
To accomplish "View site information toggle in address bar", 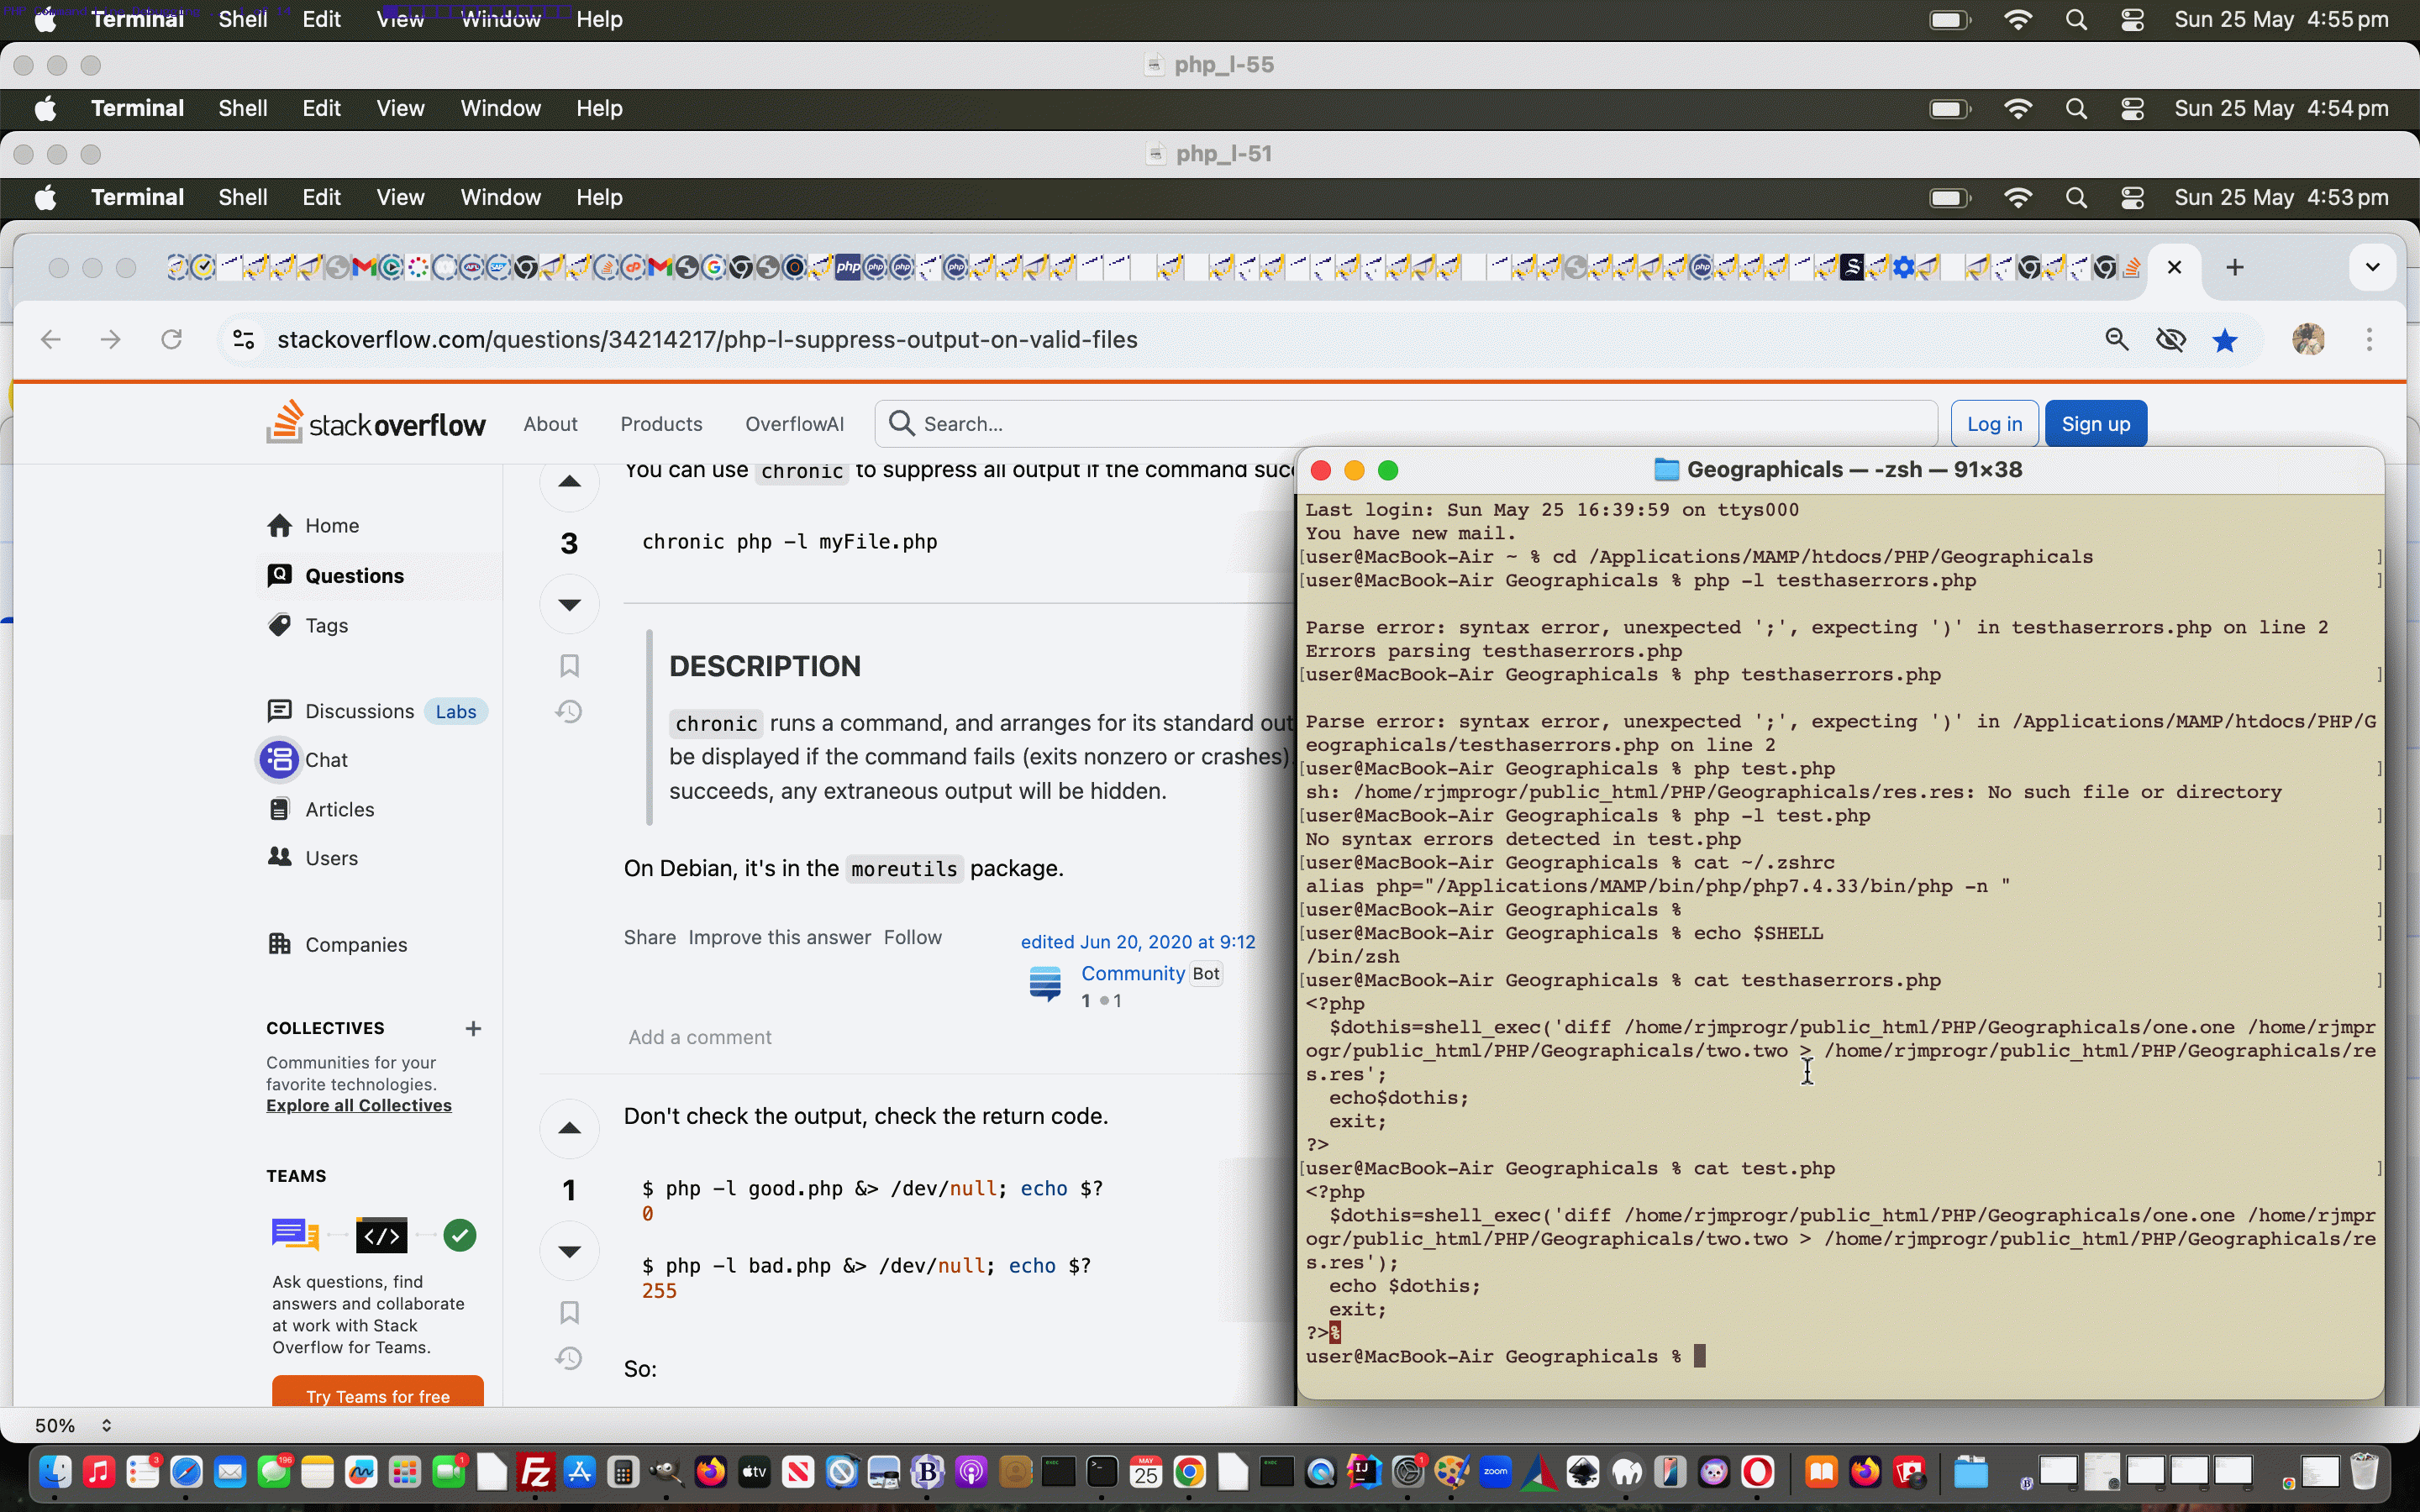I will [x=243, y=340].
